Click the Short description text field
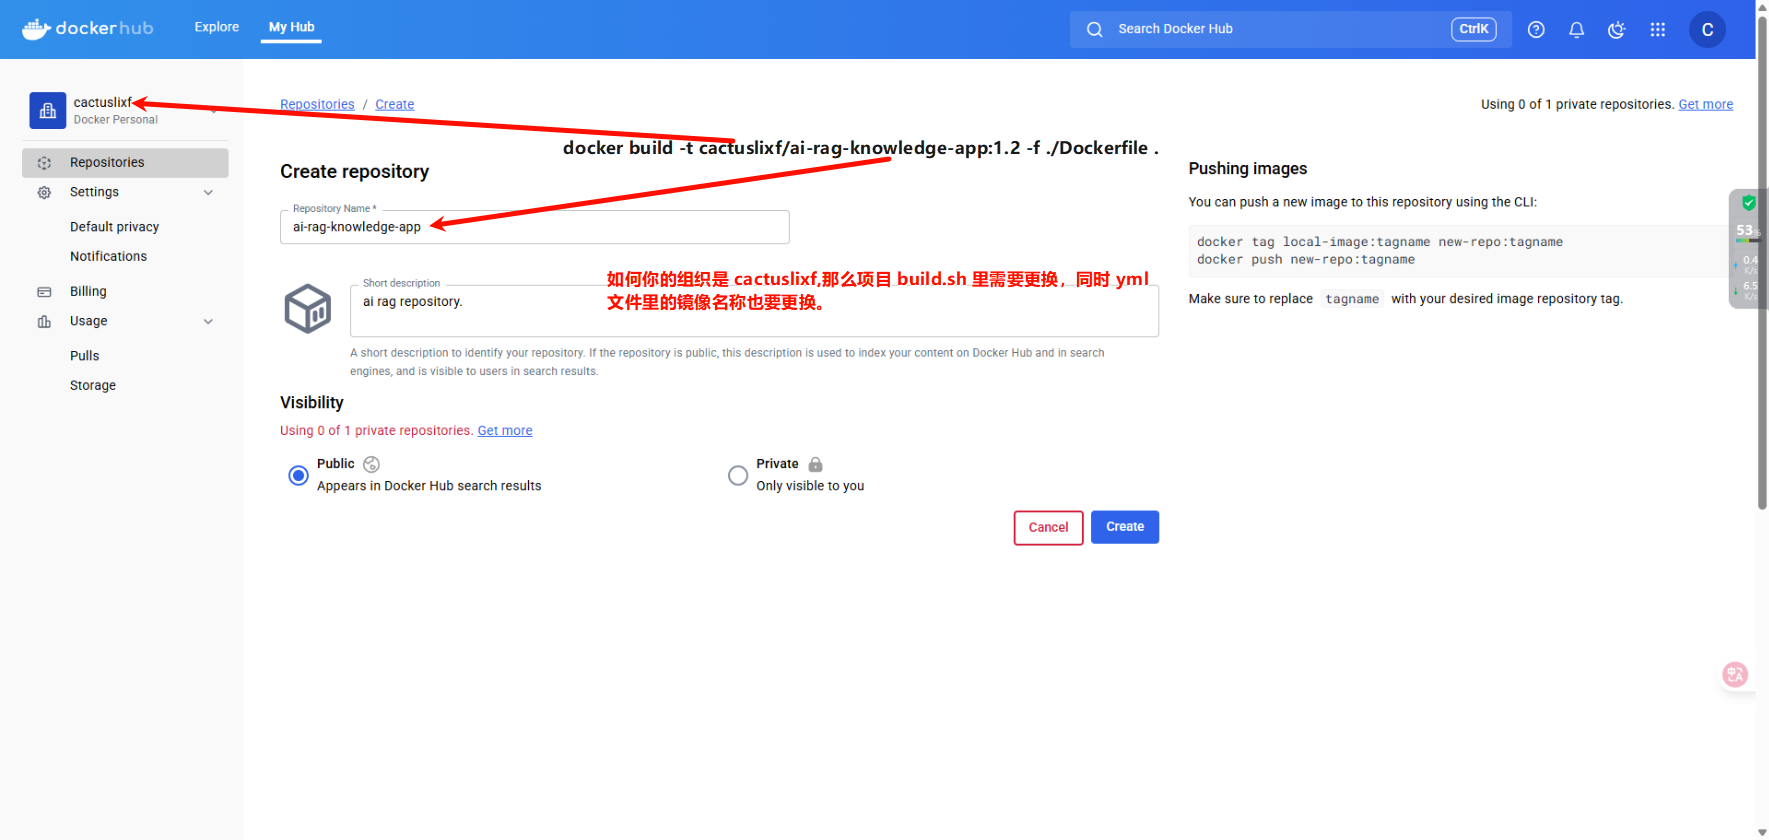Viewport: 1769px width, 840px height. click(754, 311)
